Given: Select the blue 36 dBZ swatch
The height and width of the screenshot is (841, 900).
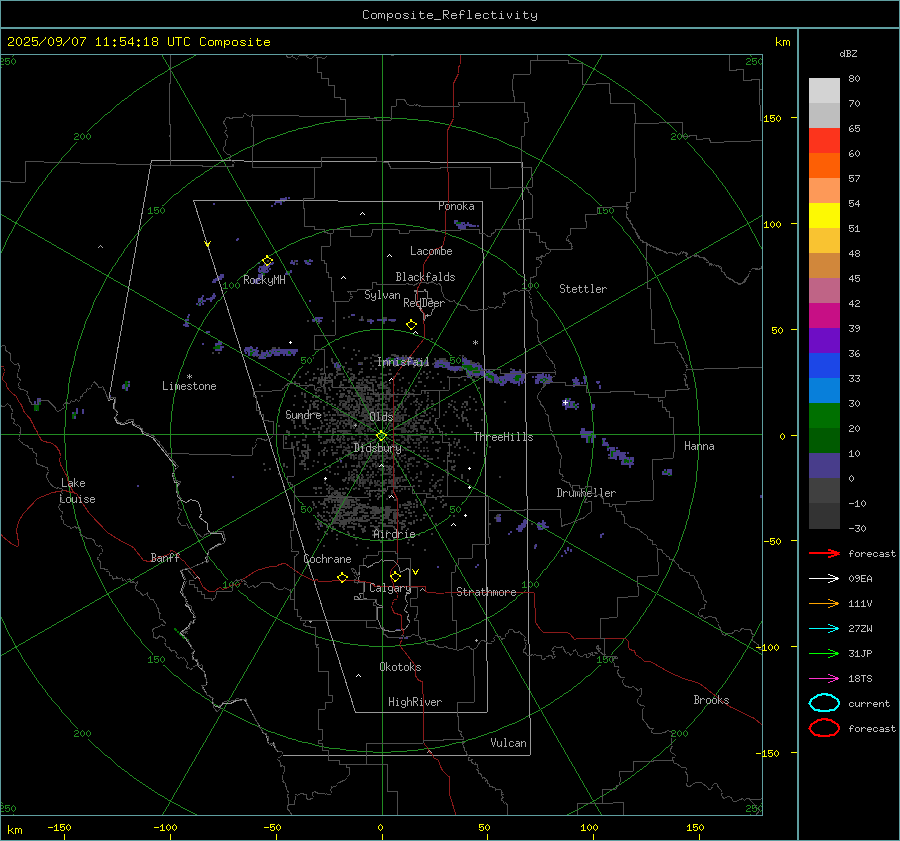Looking at the screenshot, I should [x=824, y=365].
